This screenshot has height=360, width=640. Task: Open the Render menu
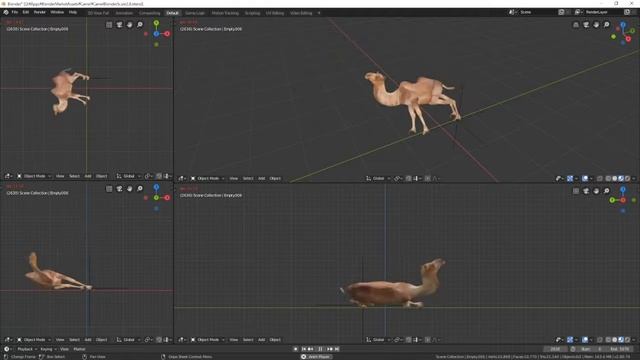click(40, 13)
